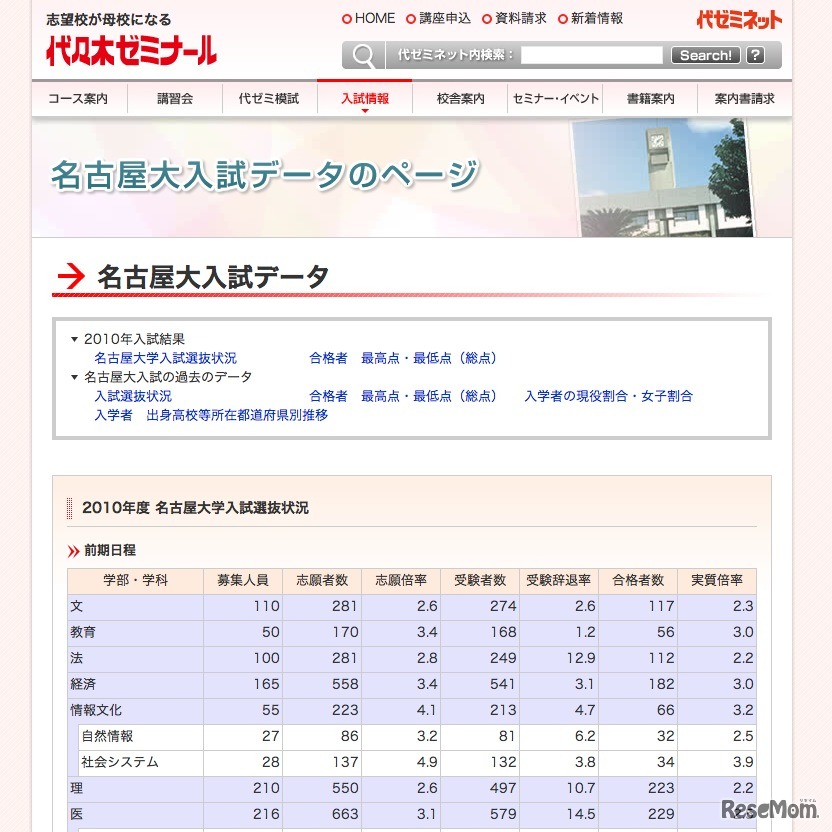
Task: Click the 志願倍率 column header
Action: click(401, 580)
